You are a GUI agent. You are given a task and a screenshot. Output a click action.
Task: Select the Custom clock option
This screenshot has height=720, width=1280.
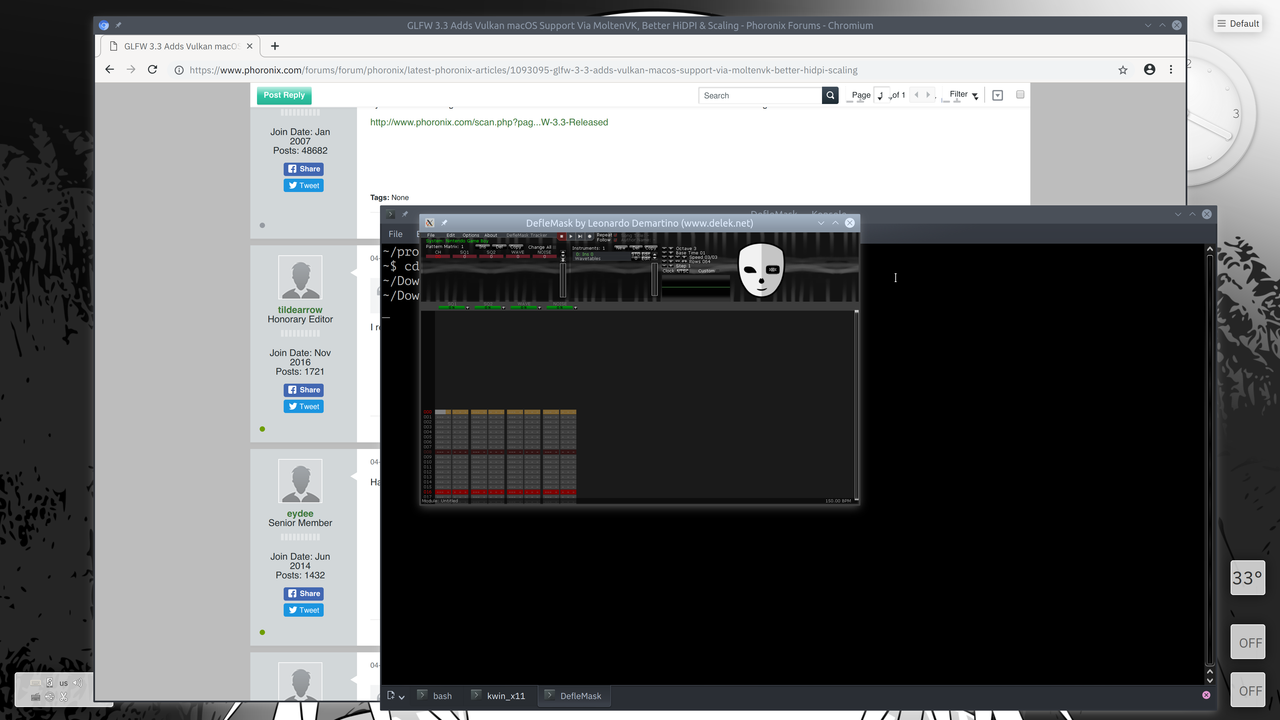tap(706, 270)
